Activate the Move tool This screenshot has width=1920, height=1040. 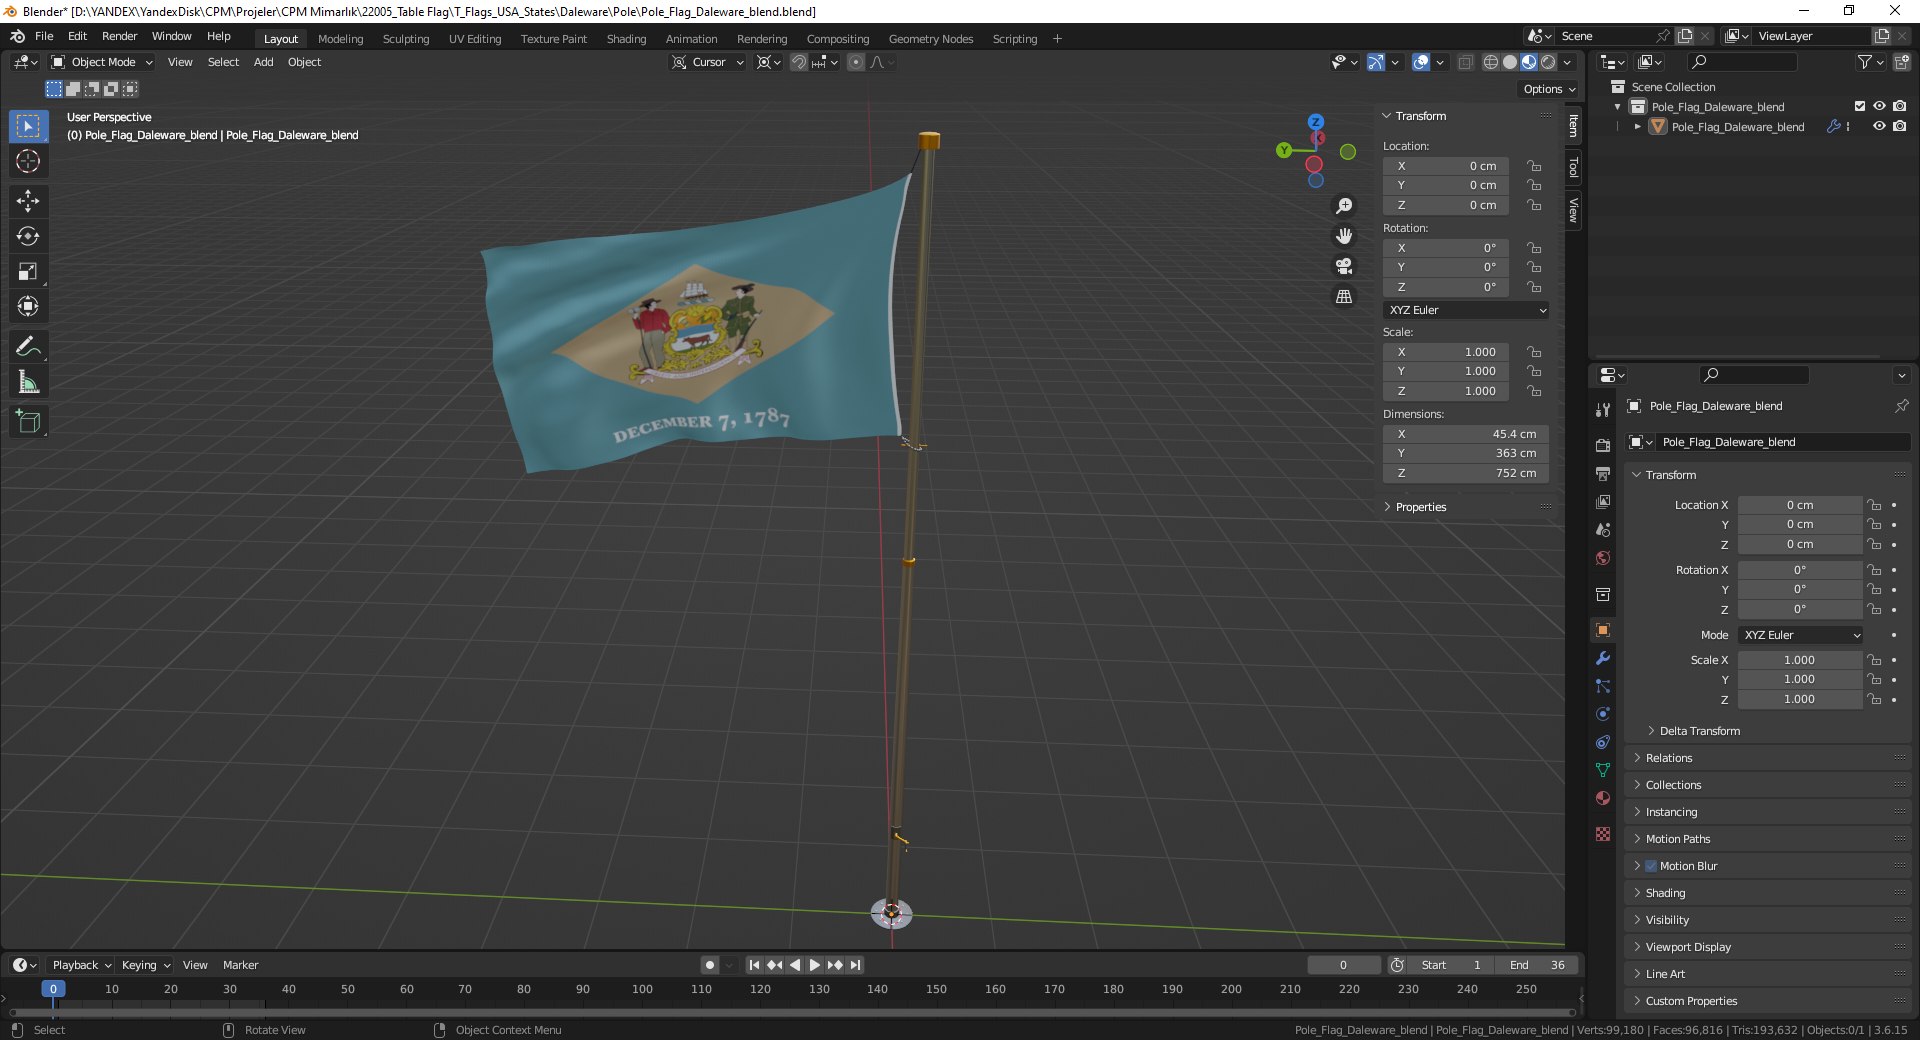tap(28, 201)
